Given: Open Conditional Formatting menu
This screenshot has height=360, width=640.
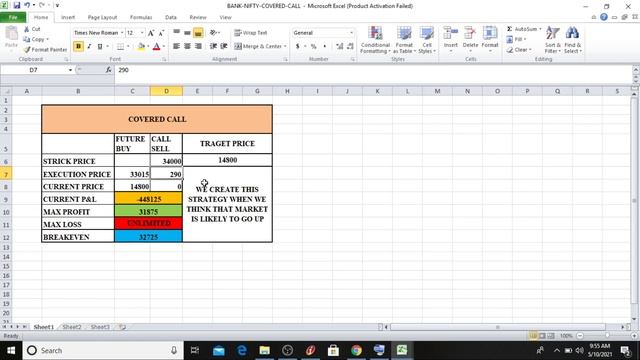Looking at the screenshot, I should pyautogui.click(x=376, y=40).
